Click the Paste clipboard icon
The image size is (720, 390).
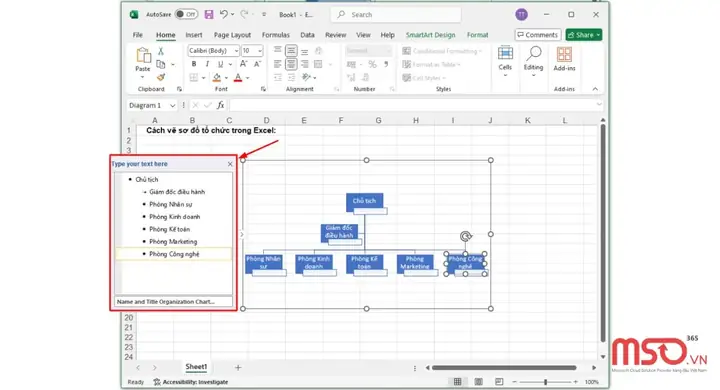(143, 55)
